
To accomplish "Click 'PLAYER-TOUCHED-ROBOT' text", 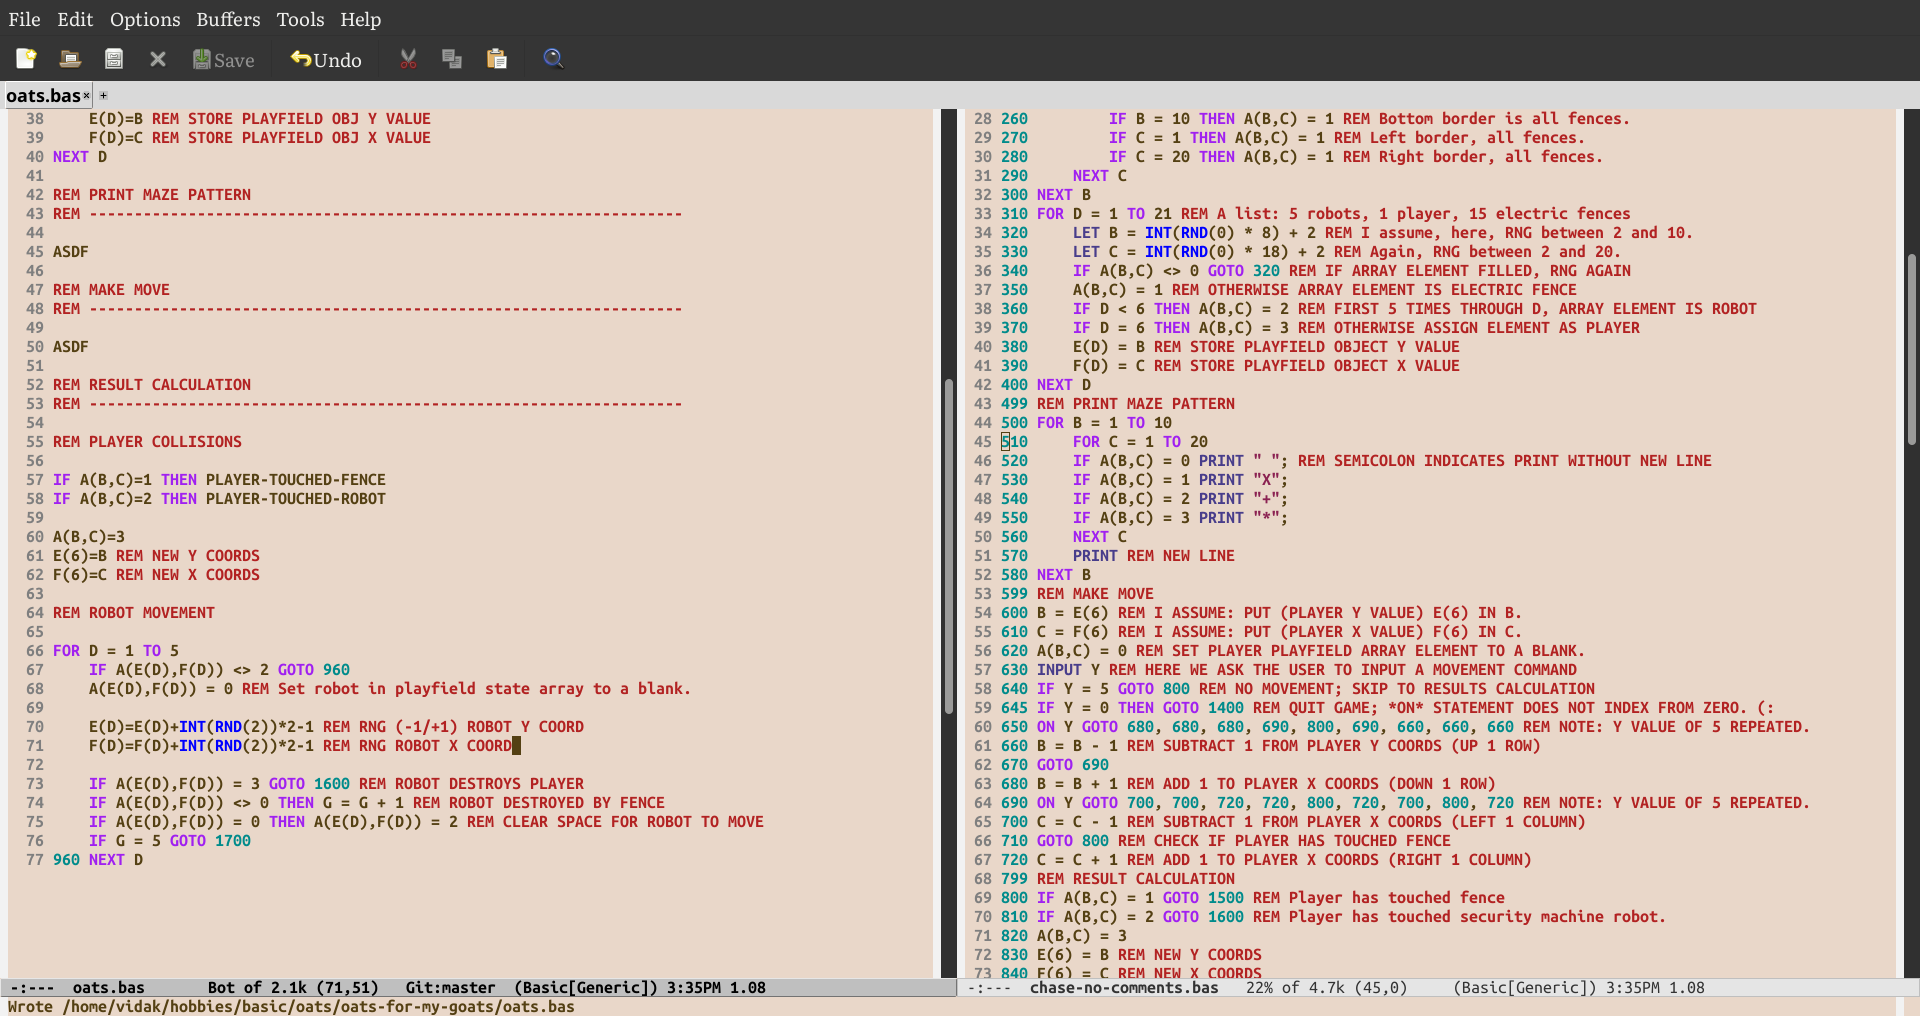I will (x=296, y=499).
